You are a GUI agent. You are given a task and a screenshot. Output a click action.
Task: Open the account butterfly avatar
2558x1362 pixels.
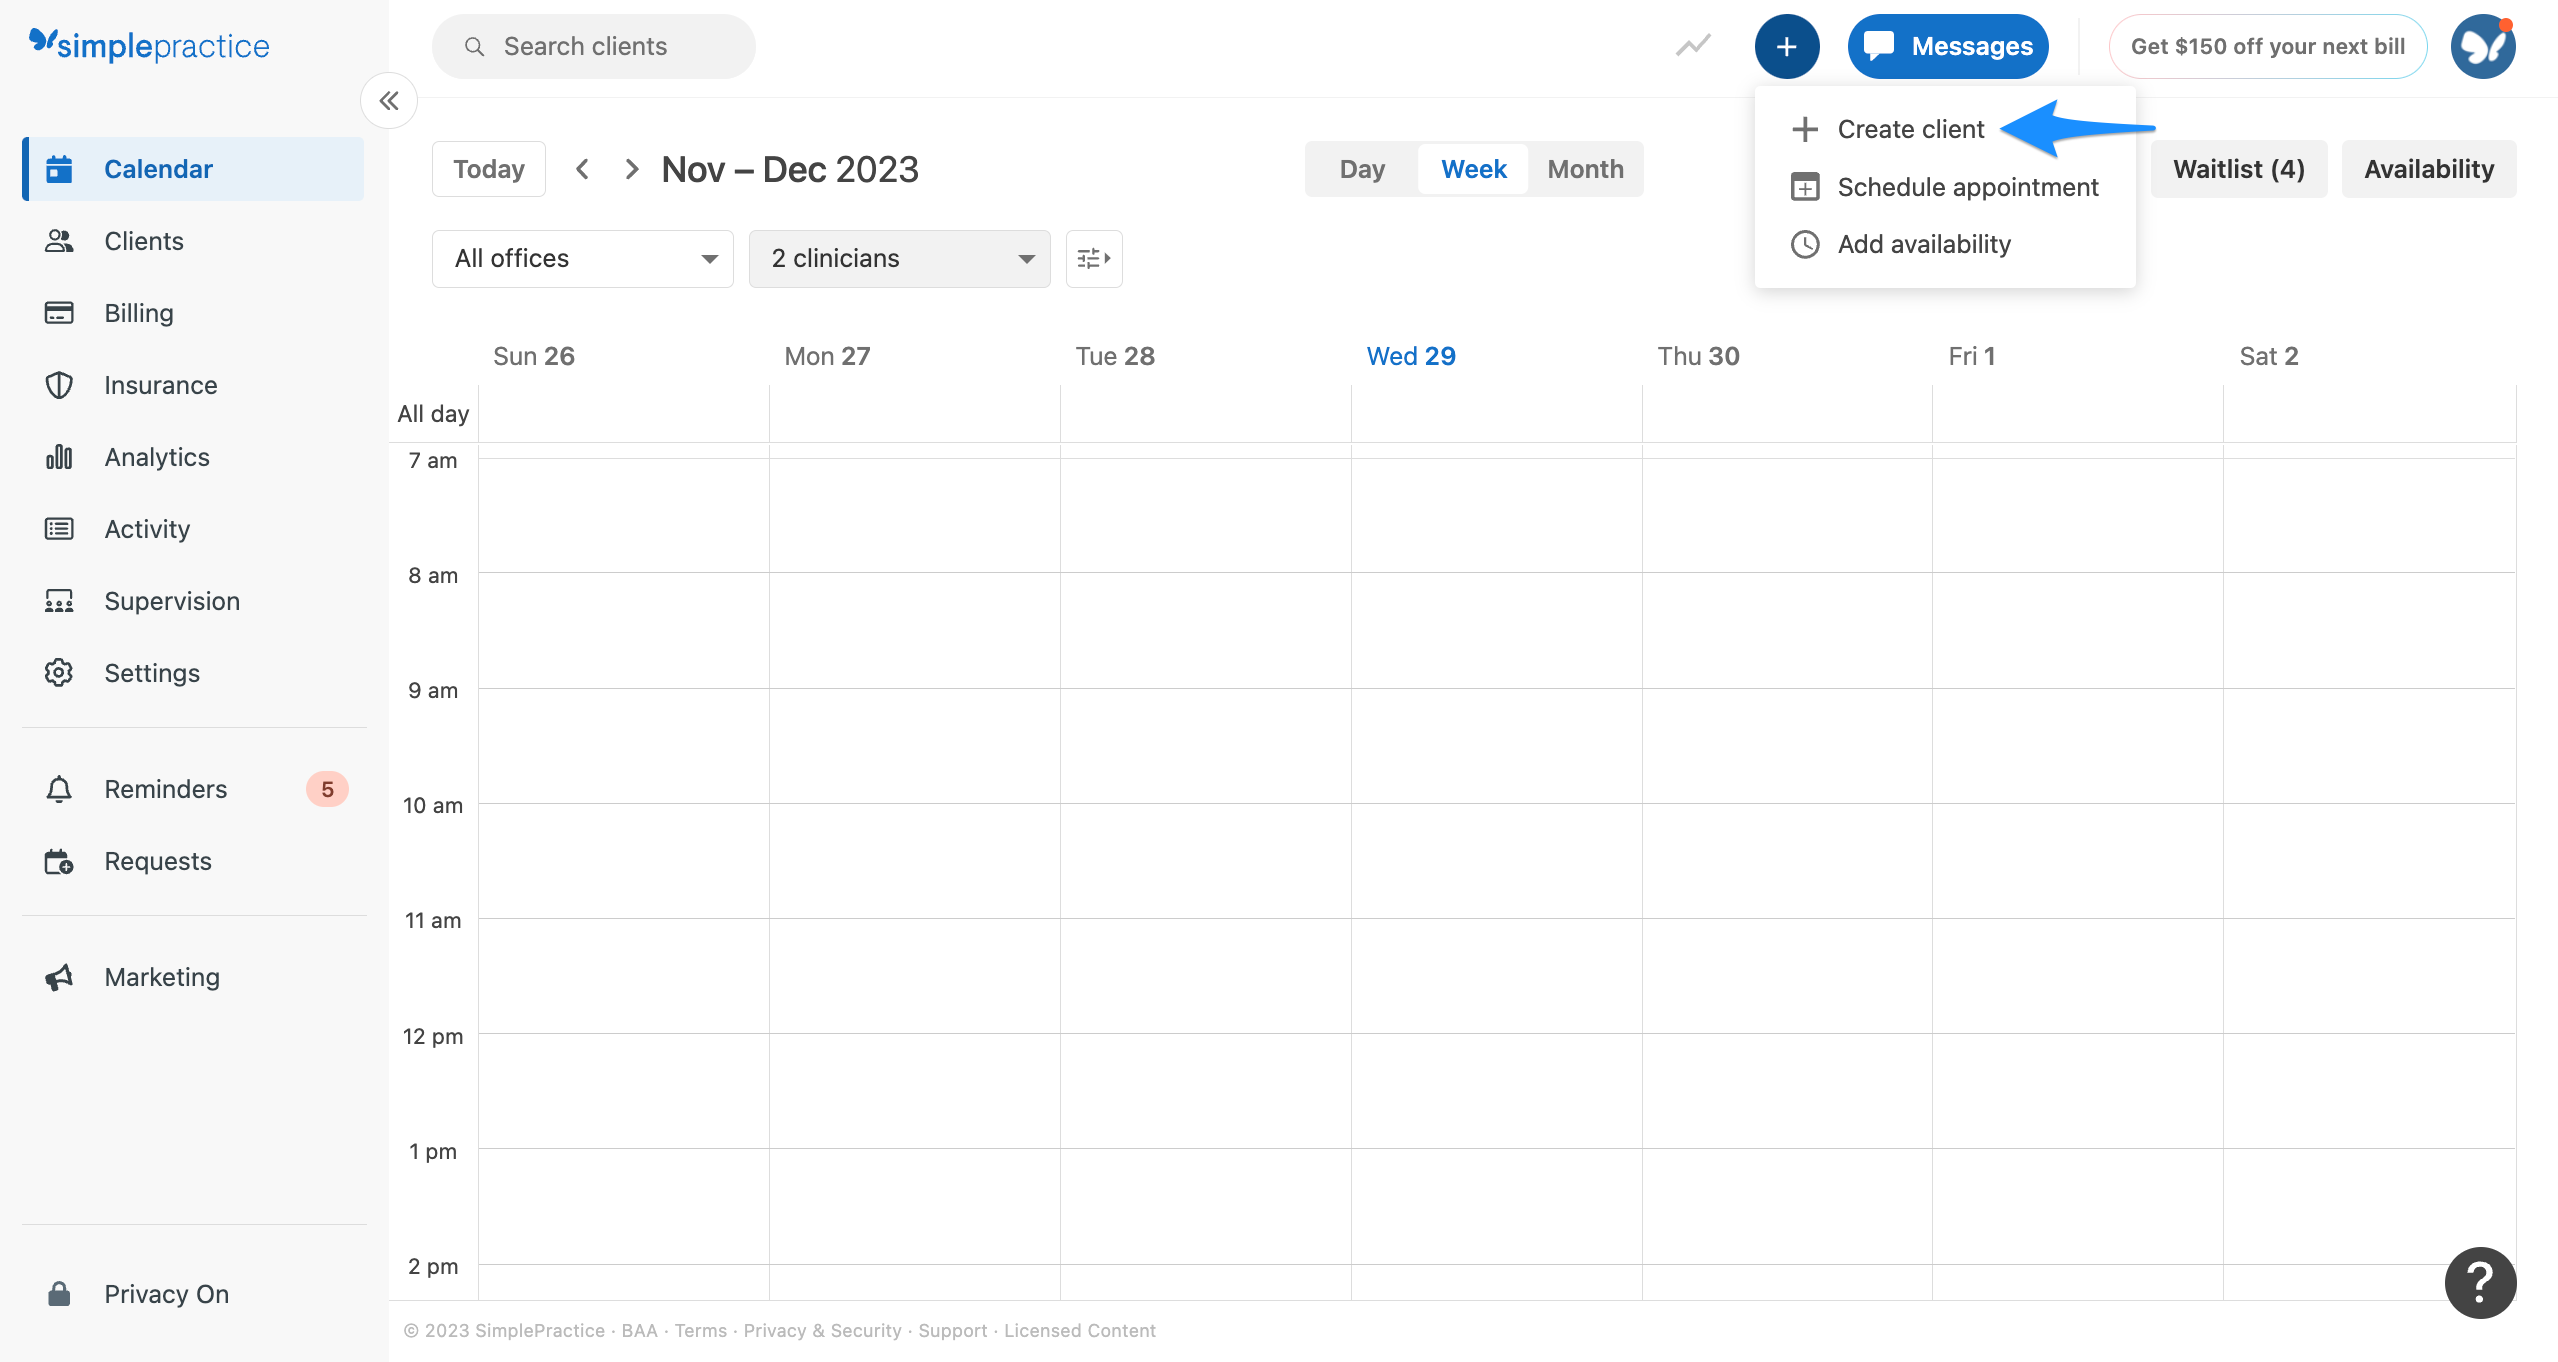2483,46
